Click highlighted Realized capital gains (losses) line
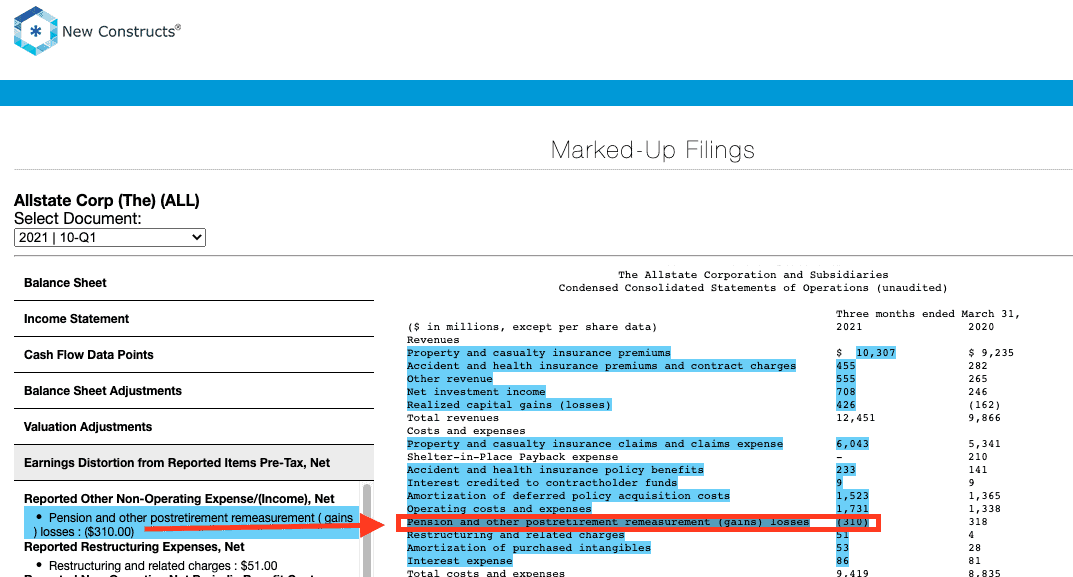1073x577 pixels. pos(509,405)
